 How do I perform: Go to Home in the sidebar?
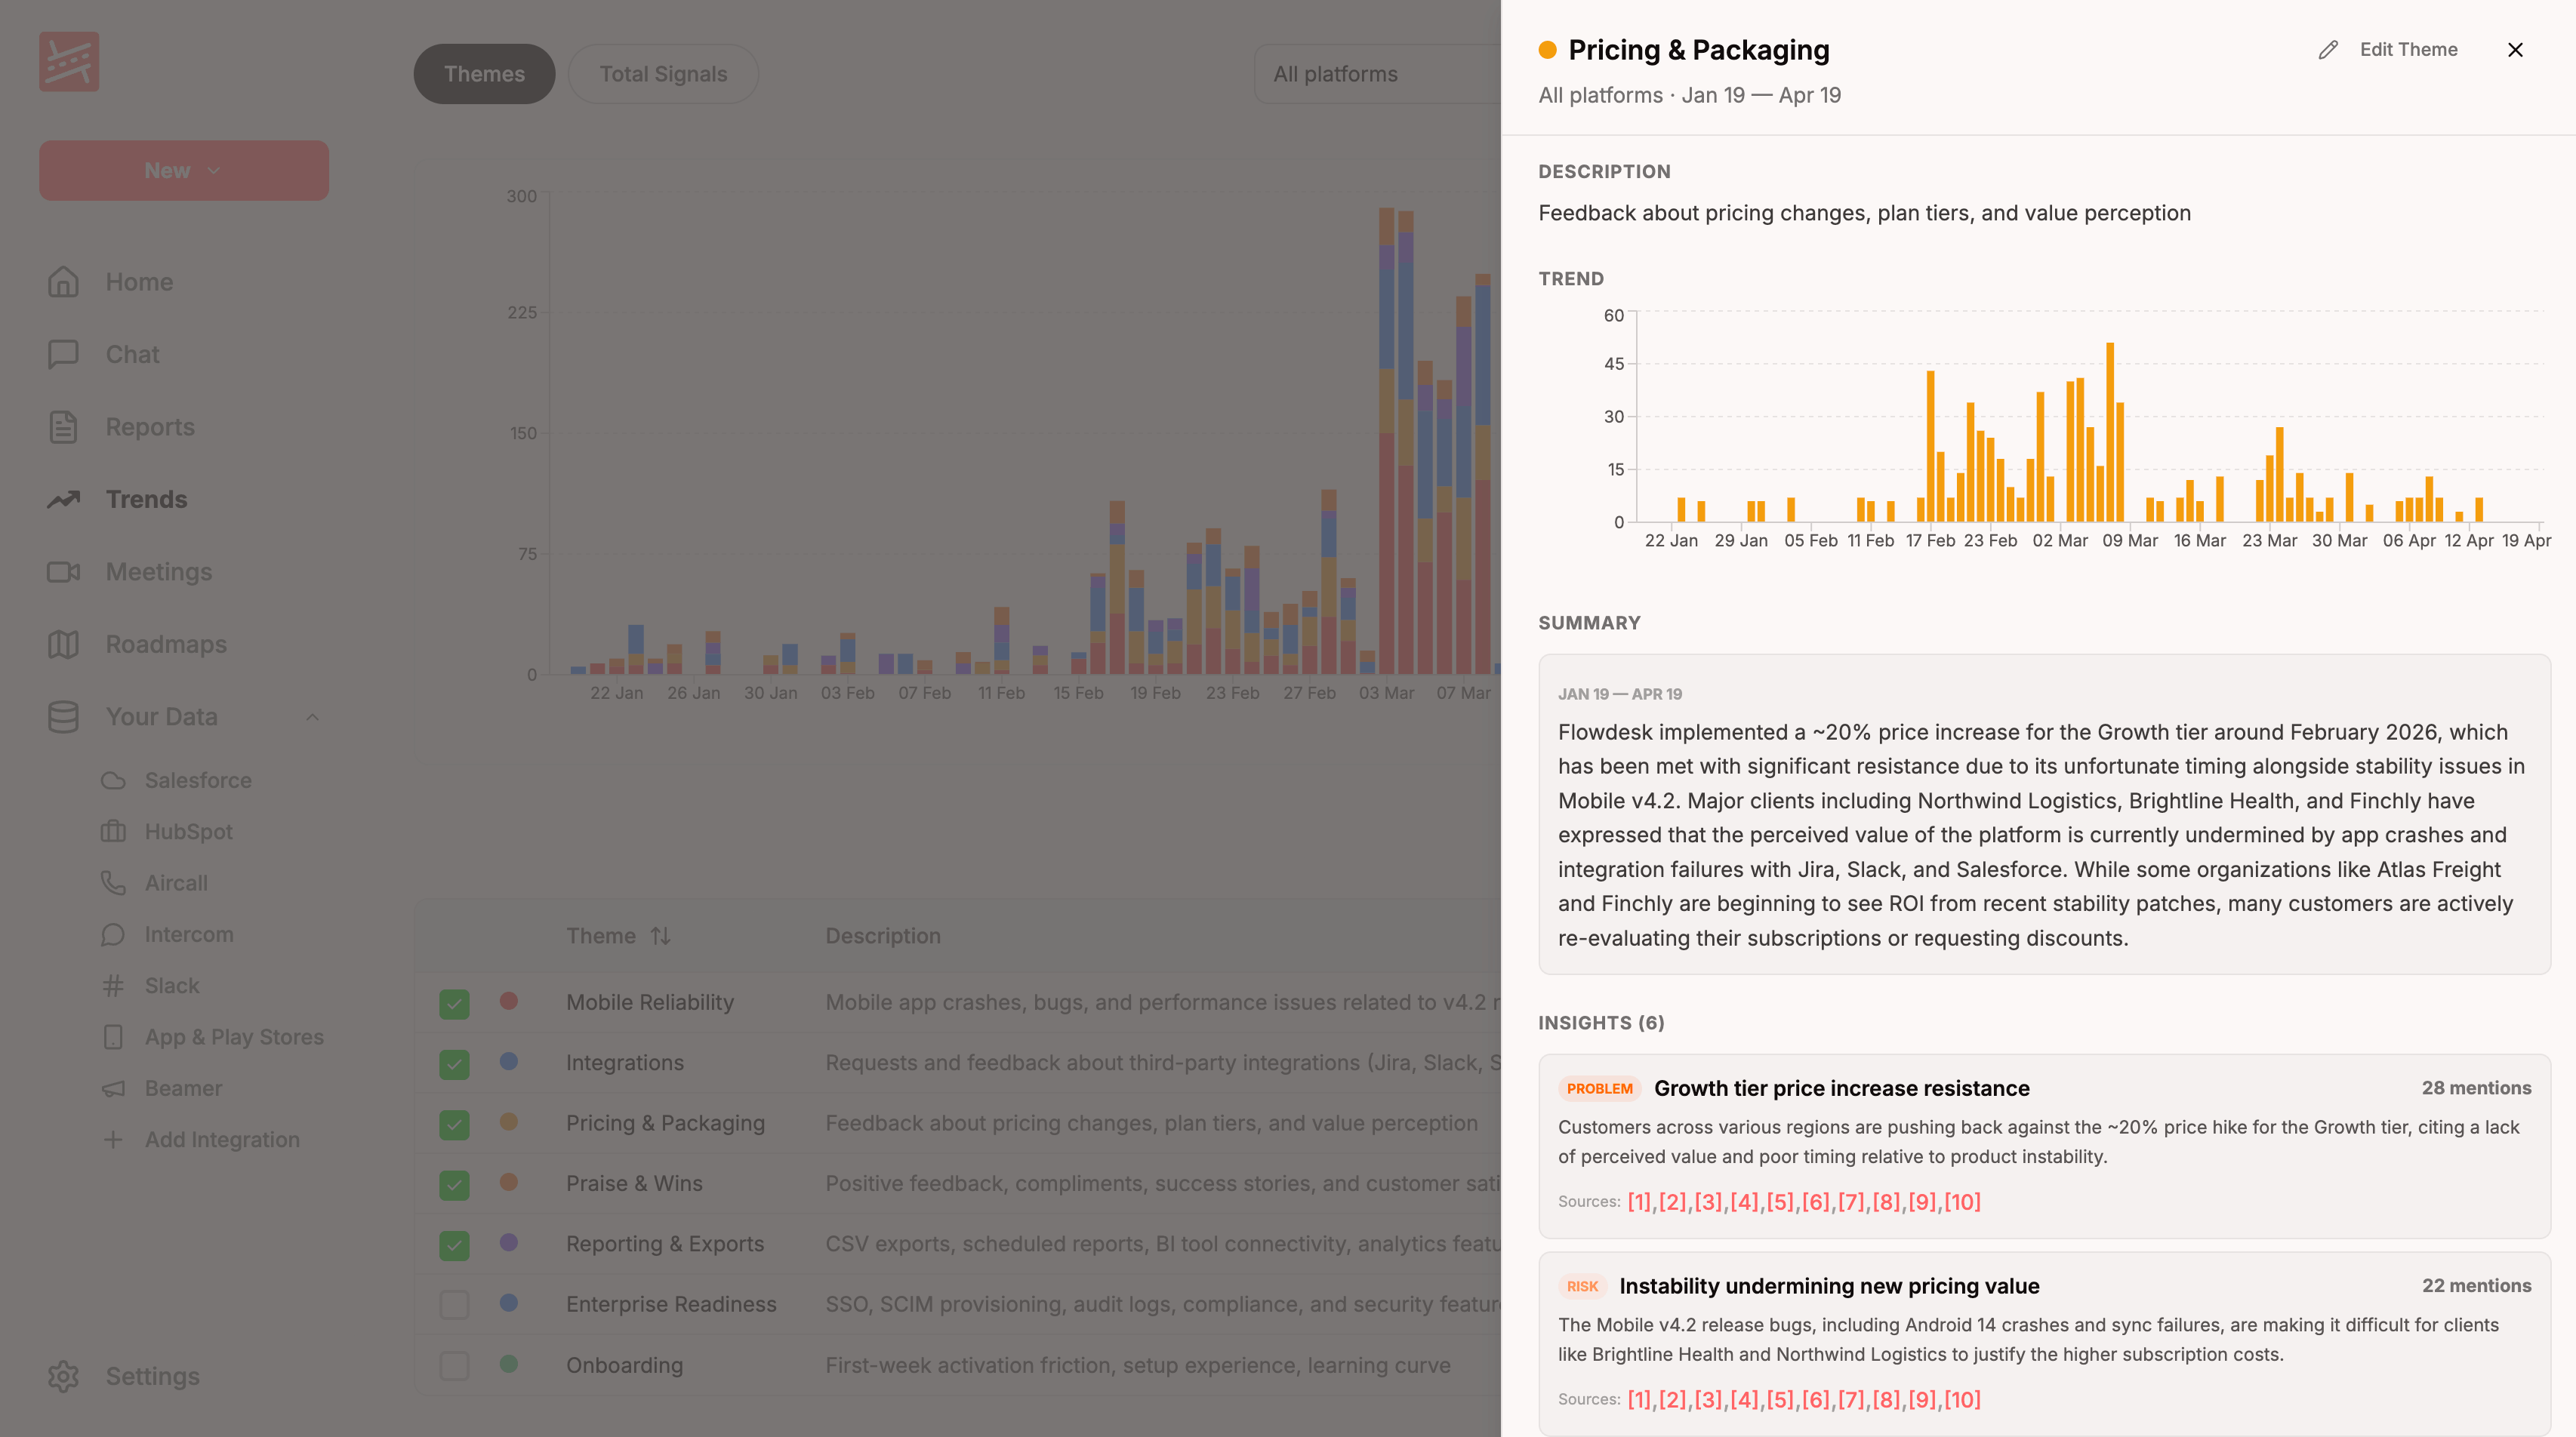[x=139, y=282]
